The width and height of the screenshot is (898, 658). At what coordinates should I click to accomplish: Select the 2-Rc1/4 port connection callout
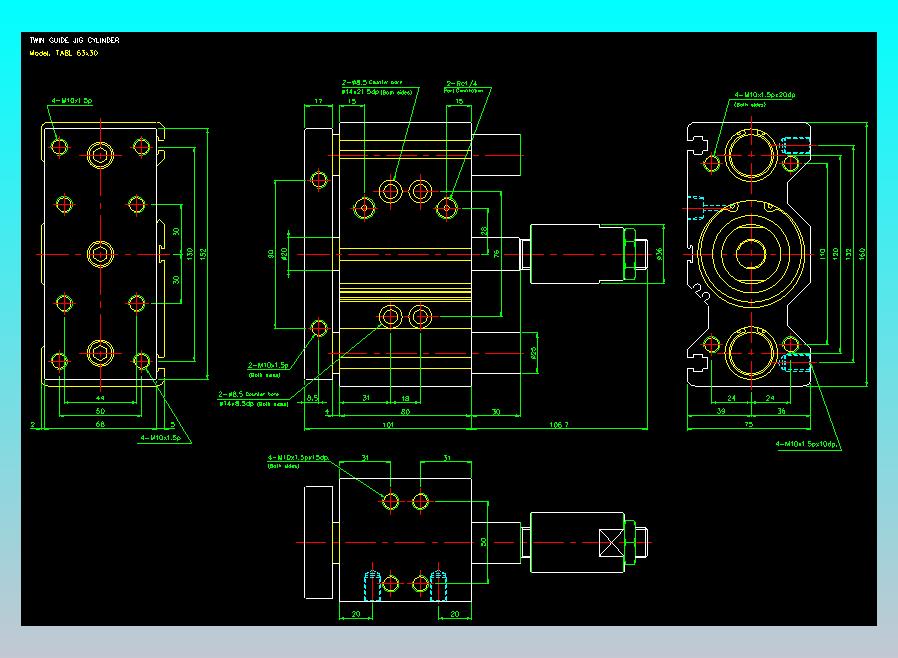pos(463,86)
